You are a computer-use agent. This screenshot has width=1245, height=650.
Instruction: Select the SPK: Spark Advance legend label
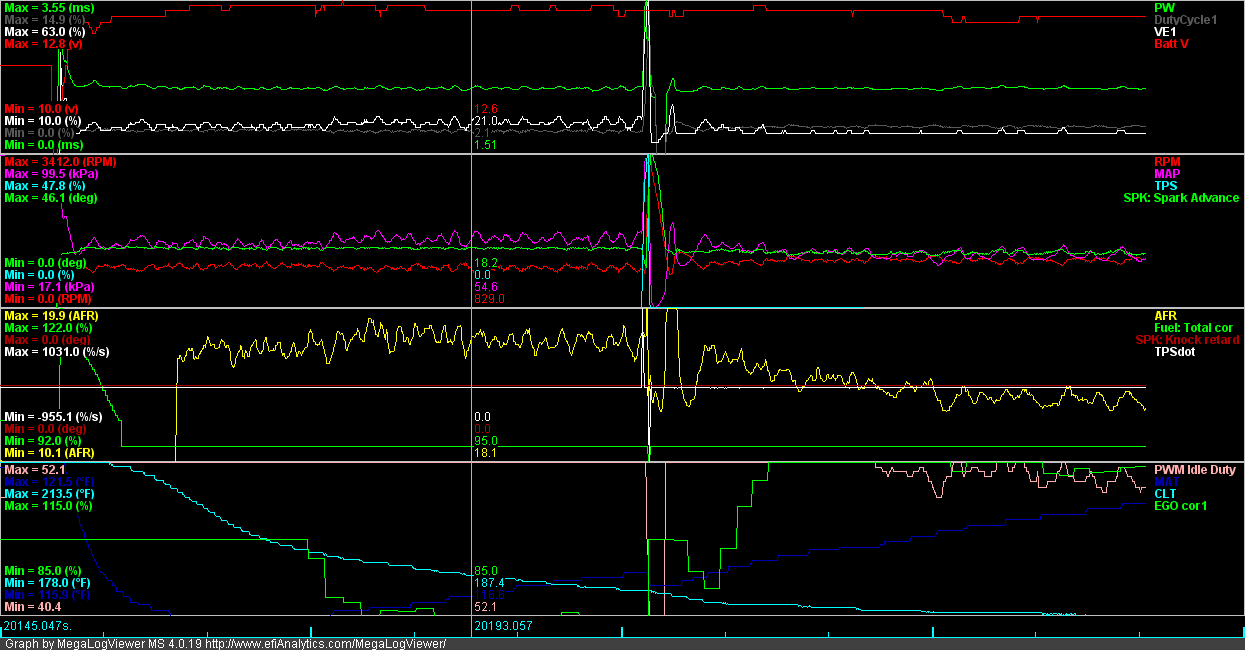click(1179, 198)
